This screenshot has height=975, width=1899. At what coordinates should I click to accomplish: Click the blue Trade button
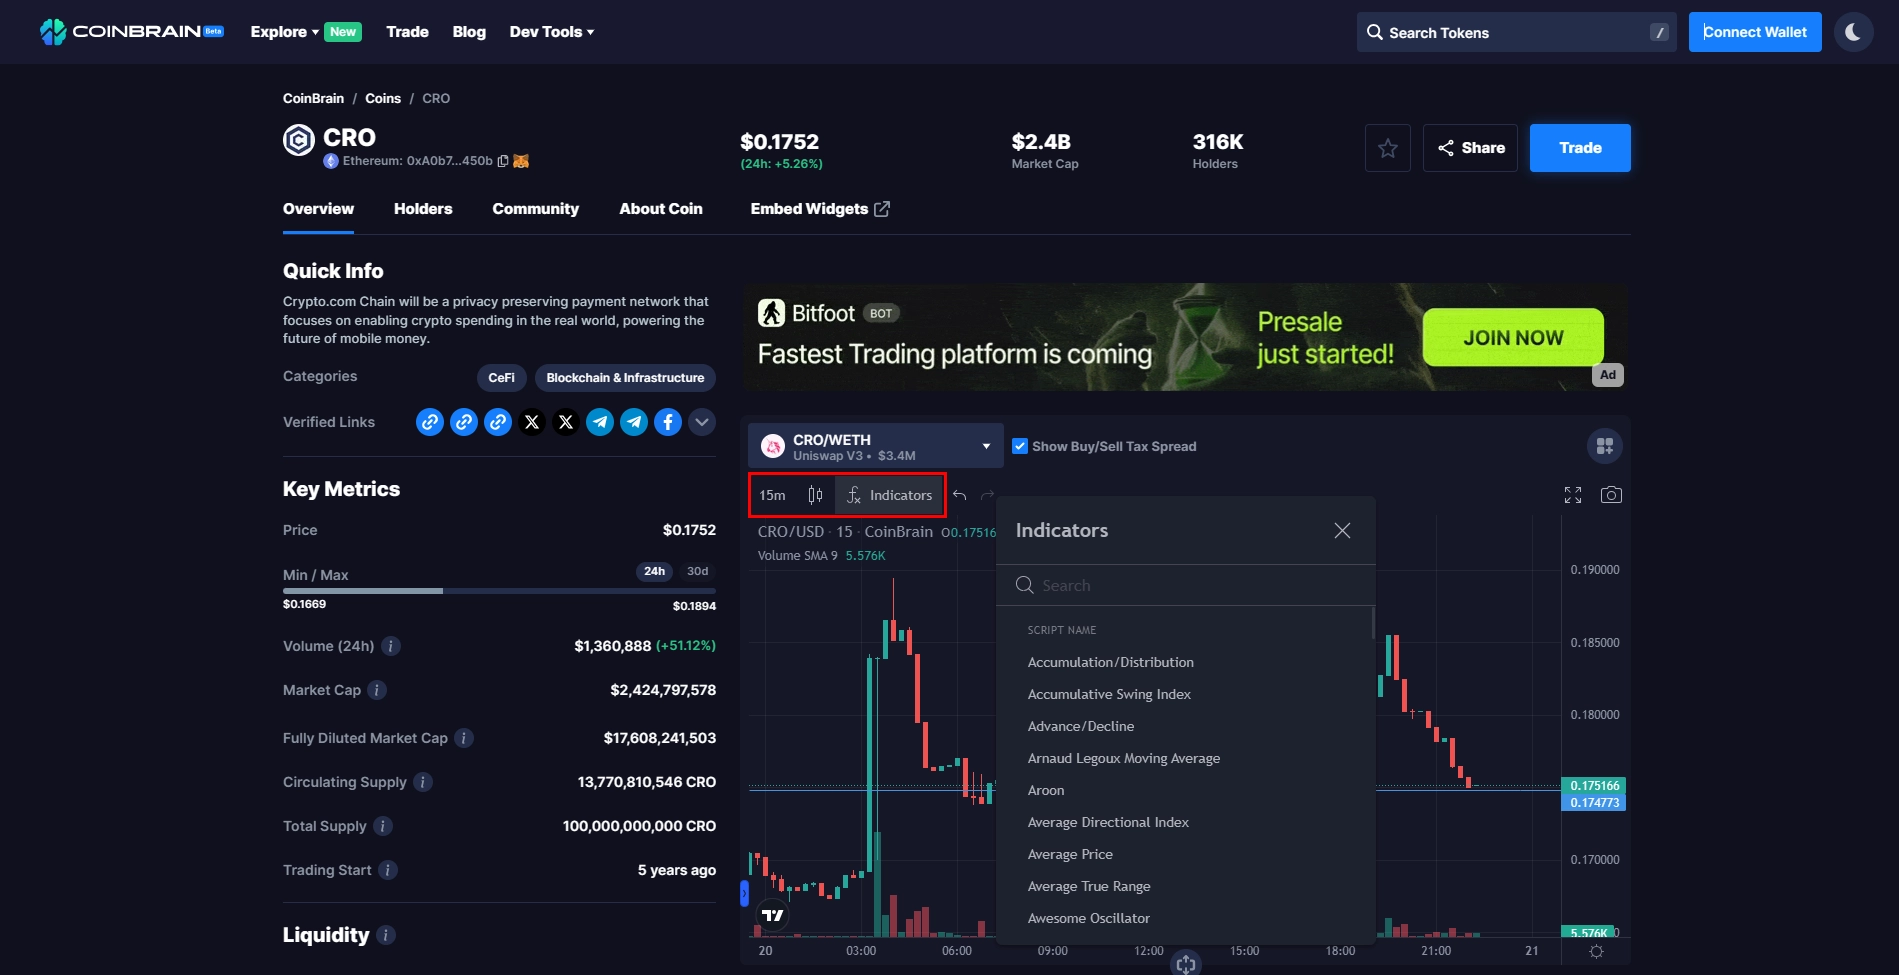pyautogui.click(x=1580, y=148)
